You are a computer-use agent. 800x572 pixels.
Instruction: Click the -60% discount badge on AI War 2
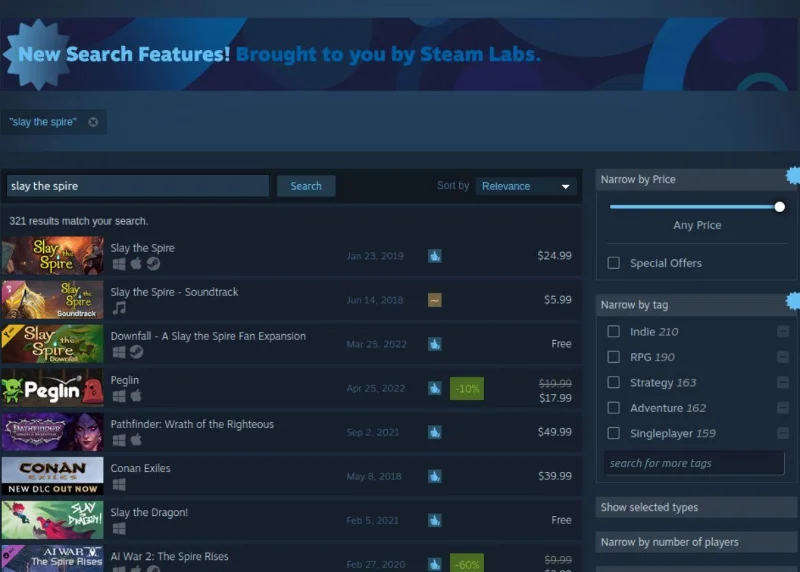(467, 563)
